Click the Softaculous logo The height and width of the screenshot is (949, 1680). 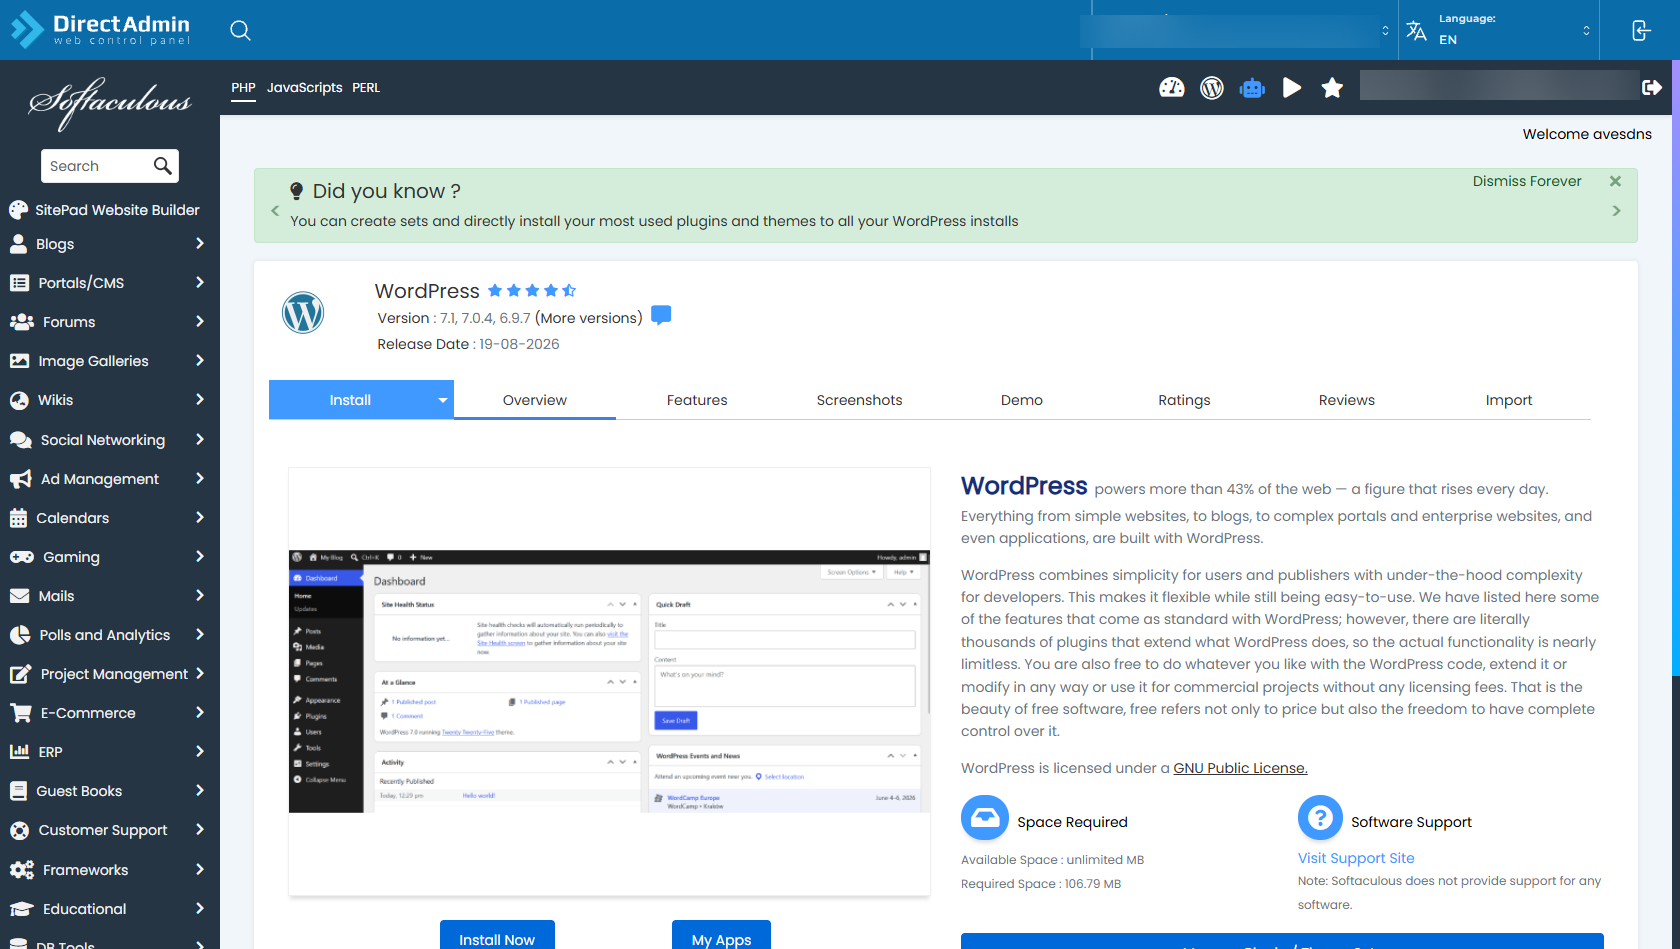coord(110,103)
